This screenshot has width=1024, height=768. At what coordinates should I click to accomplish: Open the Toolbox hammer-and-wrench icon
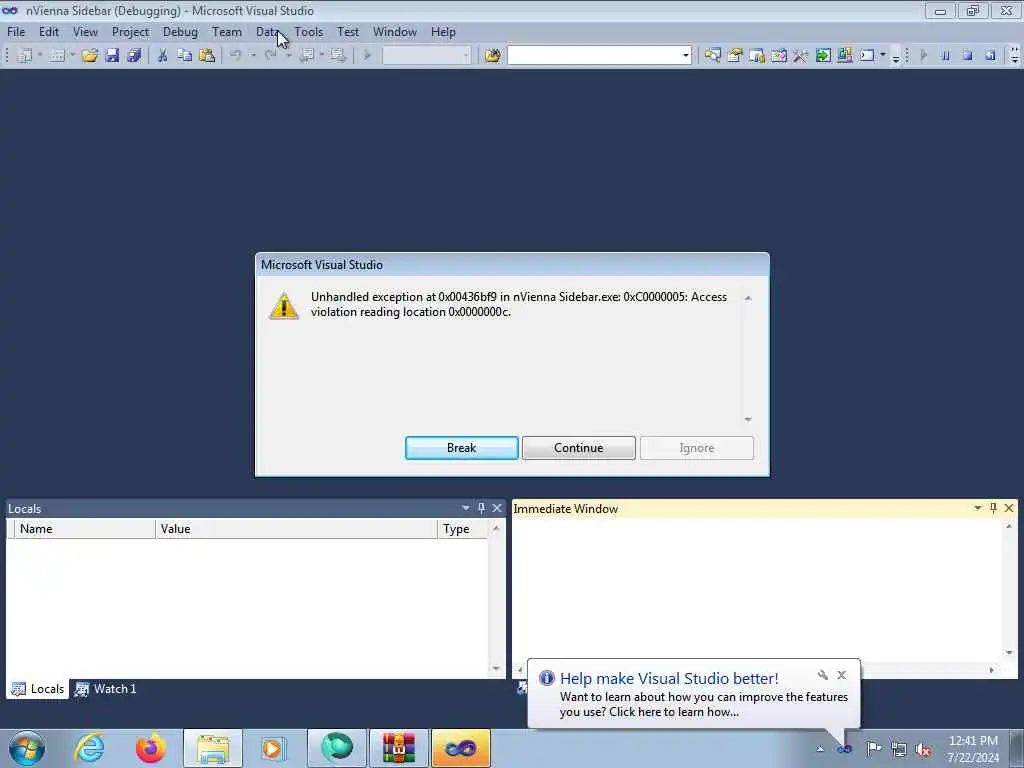(x=800, y=56)
